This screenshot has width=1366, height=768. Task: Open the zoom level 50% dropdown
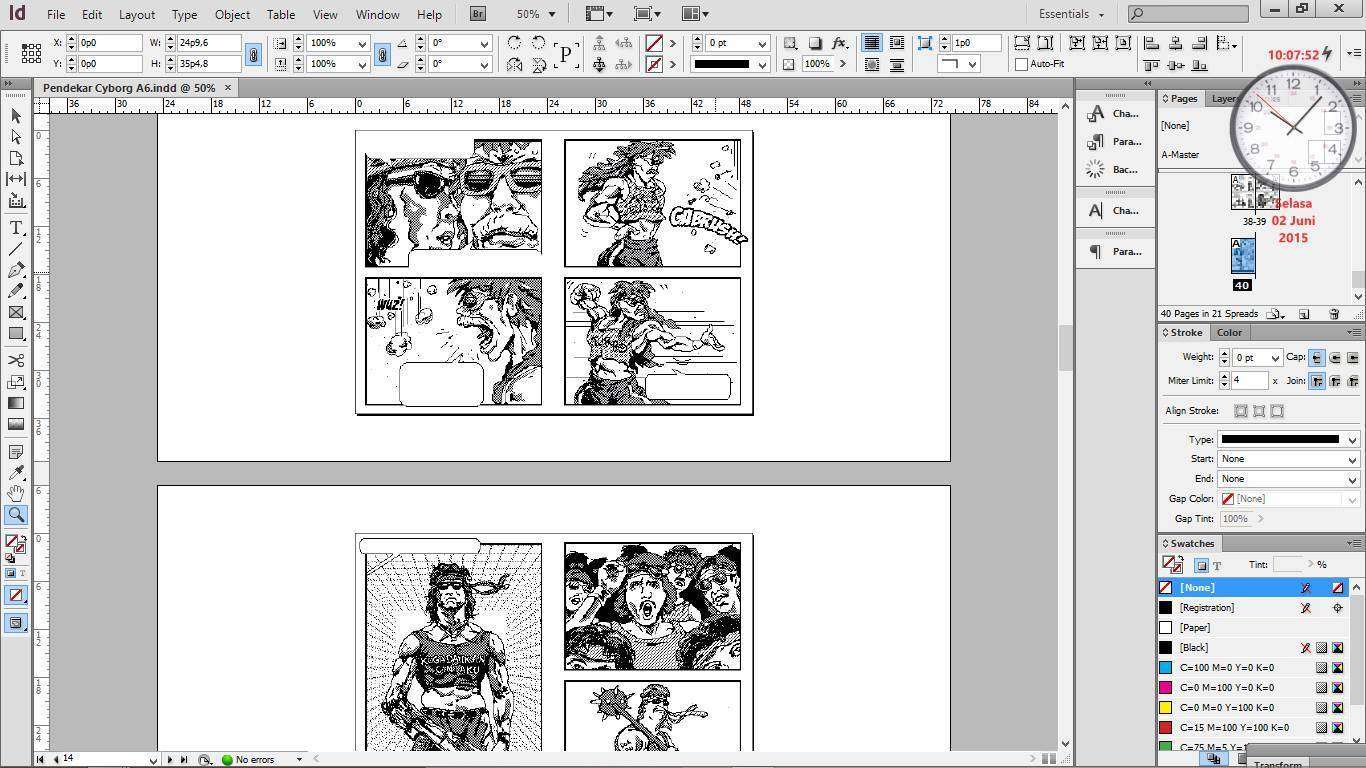(537, 14)
